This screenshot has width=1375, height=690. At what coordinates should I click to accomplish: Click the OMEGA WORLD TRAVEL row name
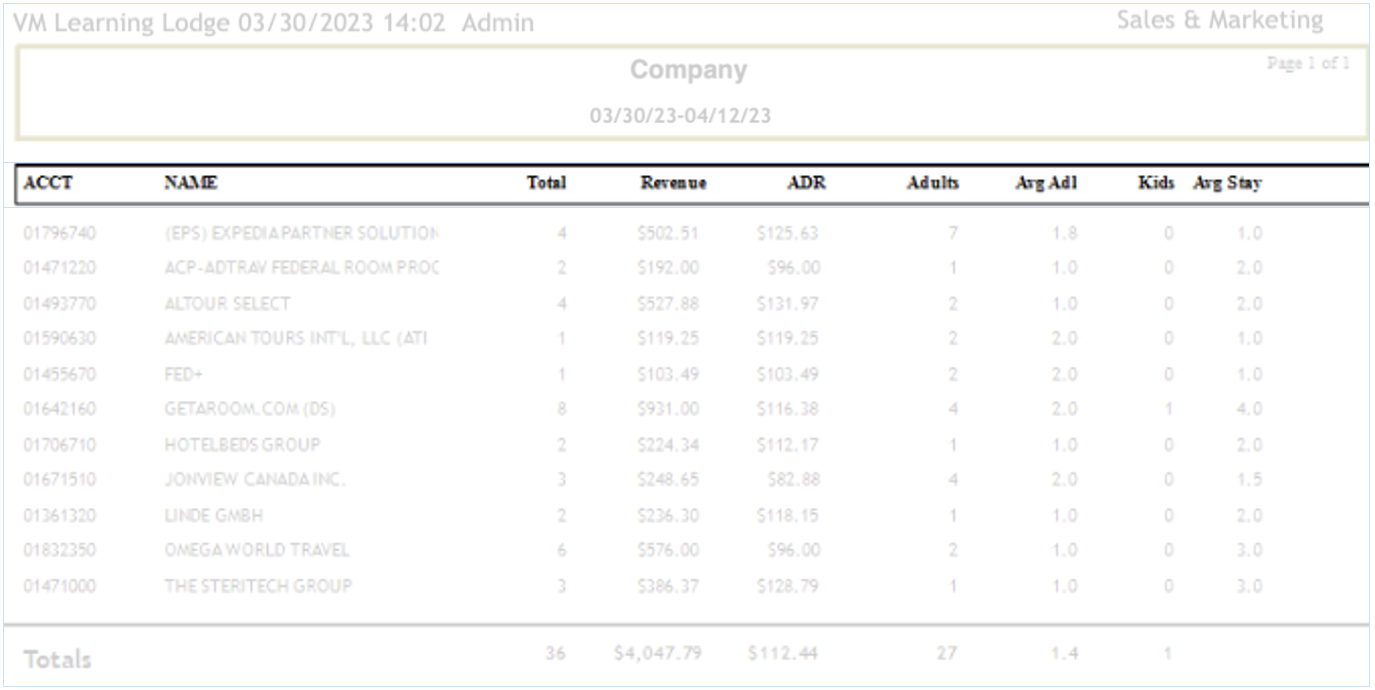(257, 550)
